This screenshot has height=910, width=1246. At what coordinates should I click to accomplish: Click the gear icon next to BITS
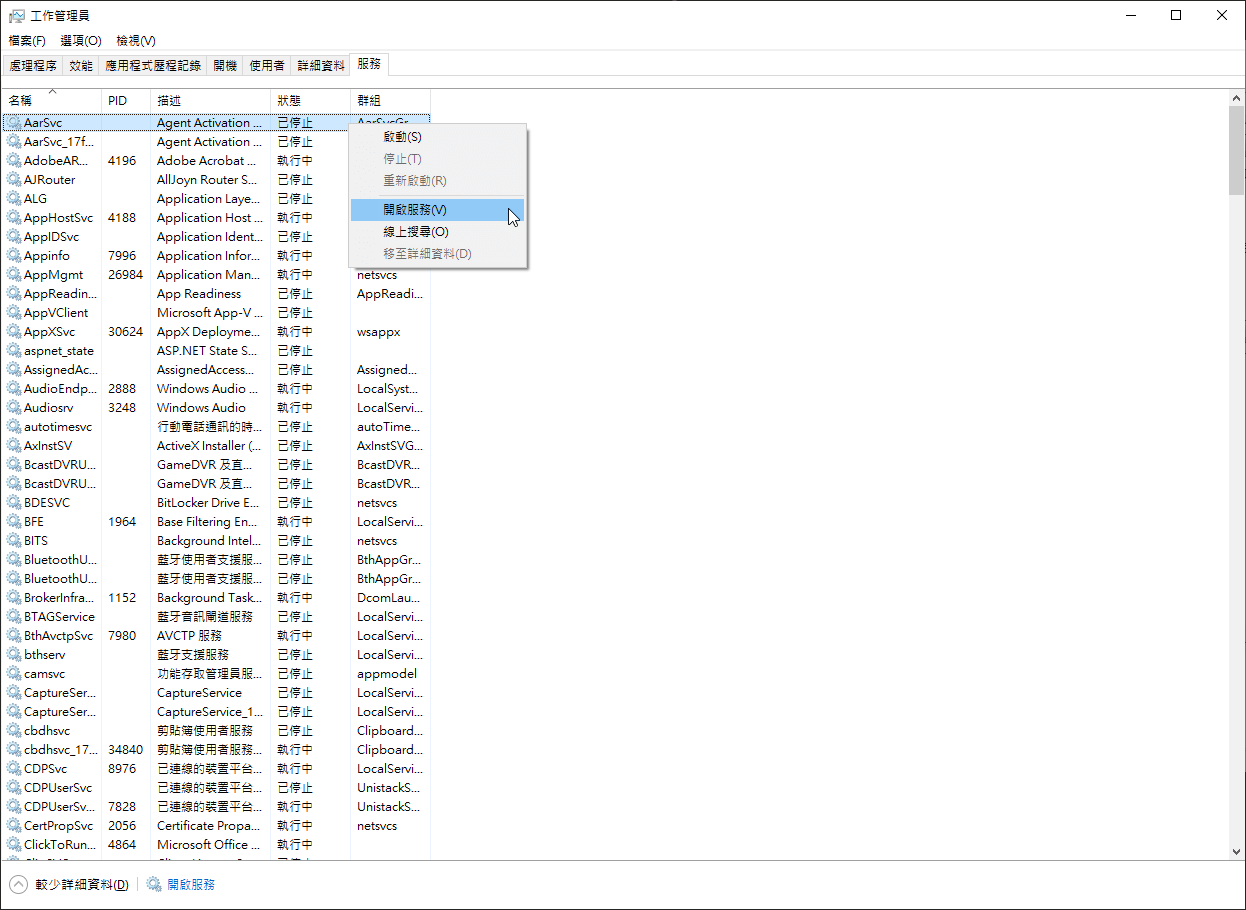(x=14, y=541)
